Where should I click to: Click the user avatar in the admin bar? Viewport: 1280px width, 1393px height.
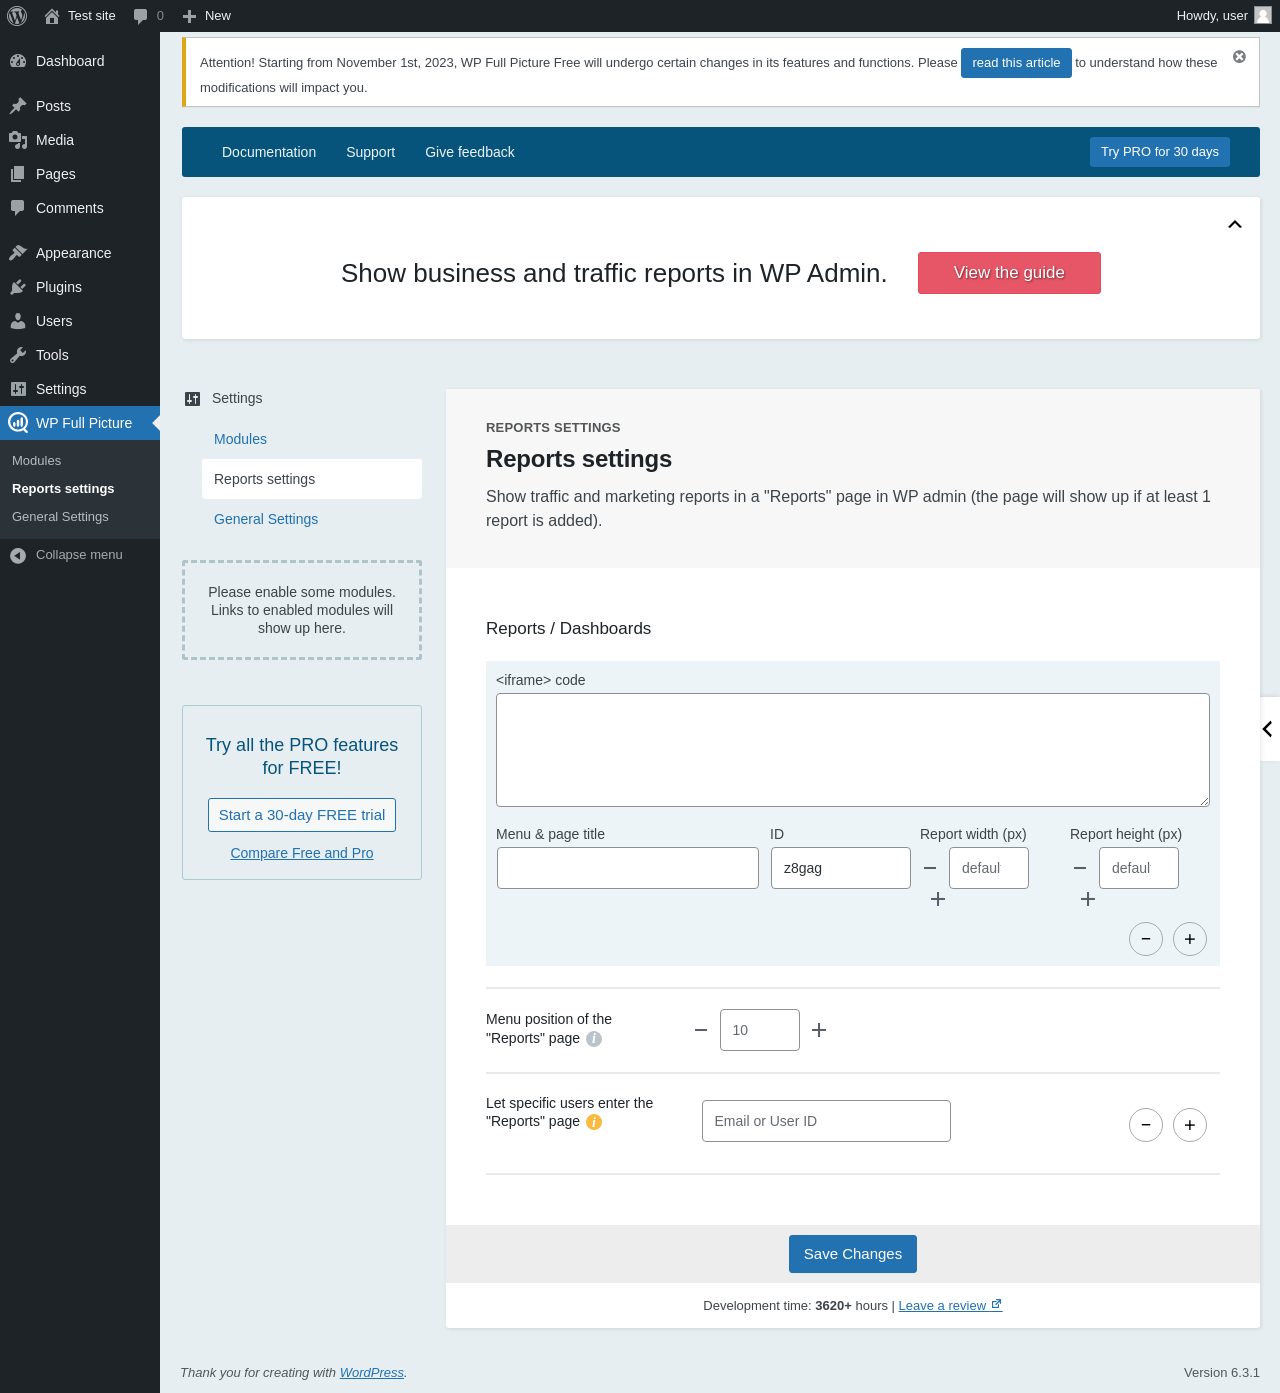[x=1263, y=15]
